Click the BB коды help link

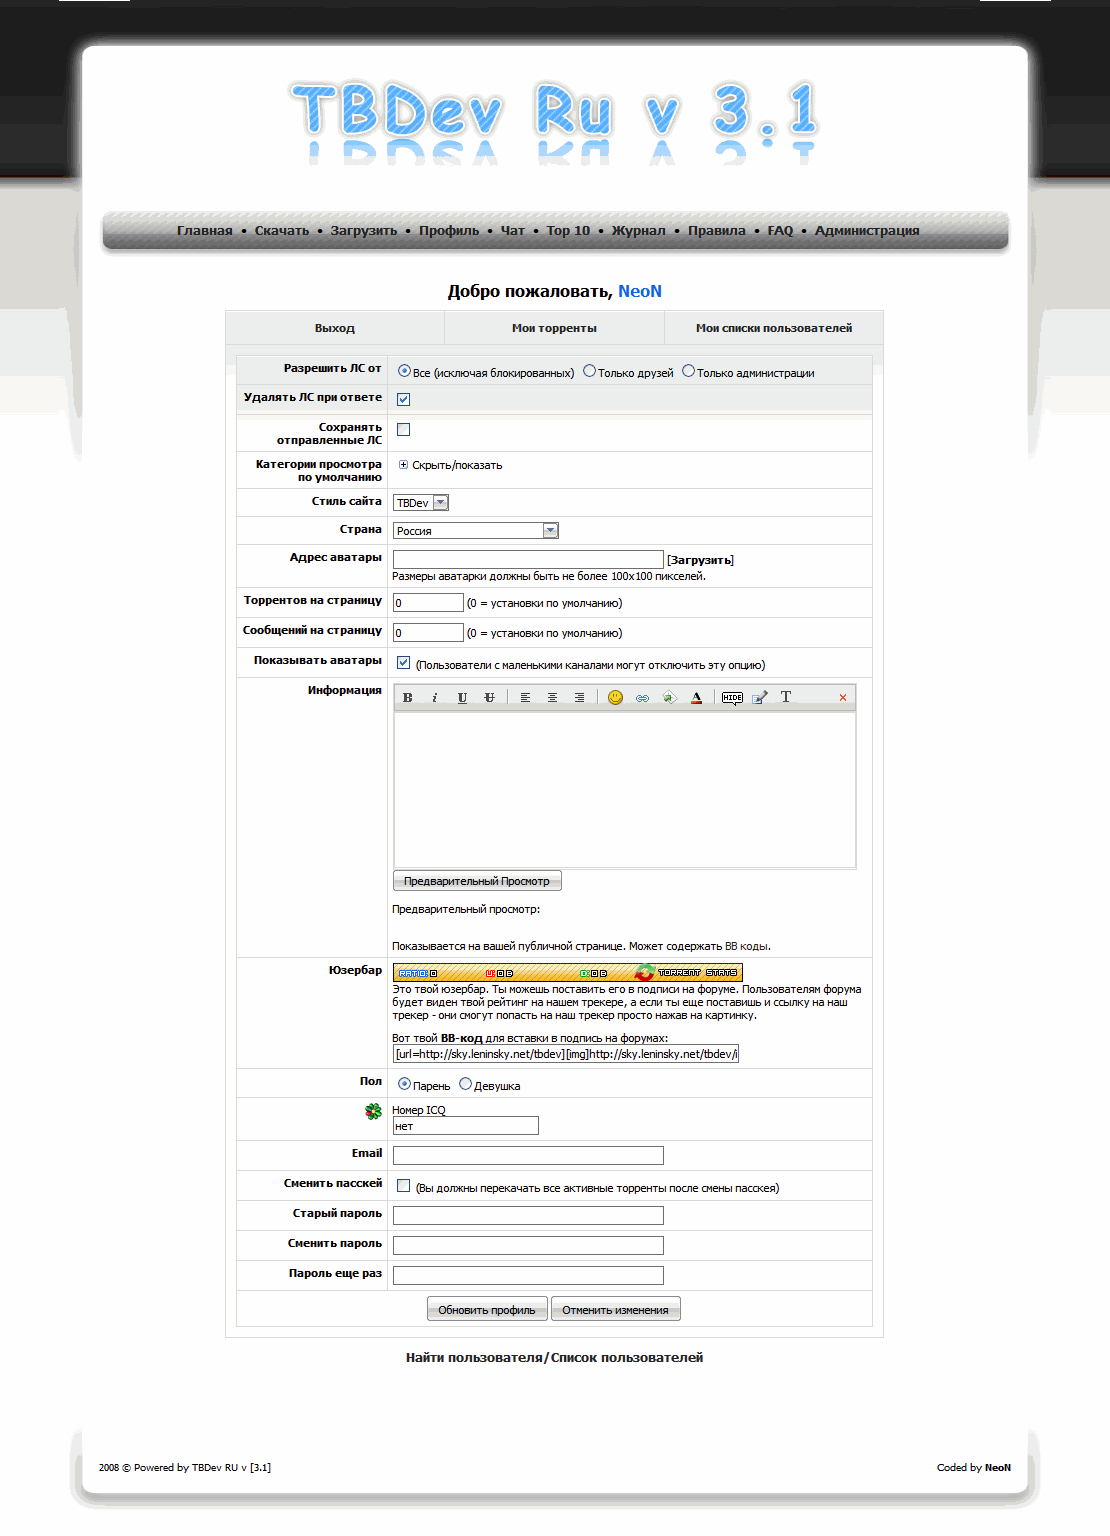[747, 946]
